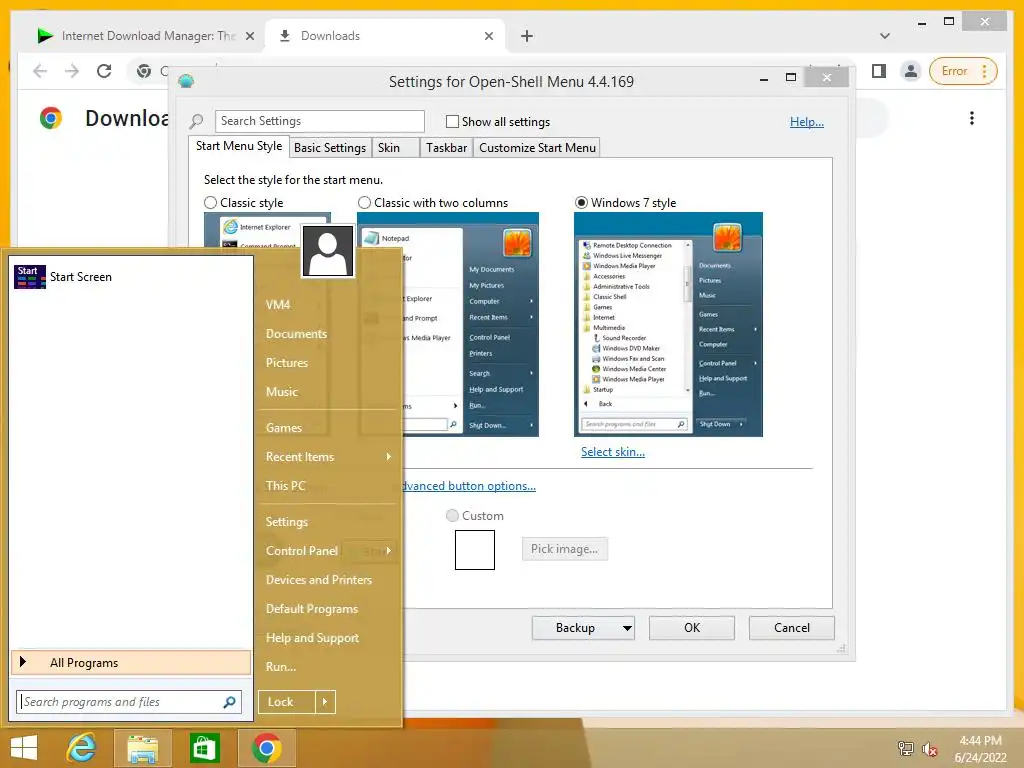Open Chrome's side panel icon
The height and width of the screenshot is (768, 1024).
(879, 71)
